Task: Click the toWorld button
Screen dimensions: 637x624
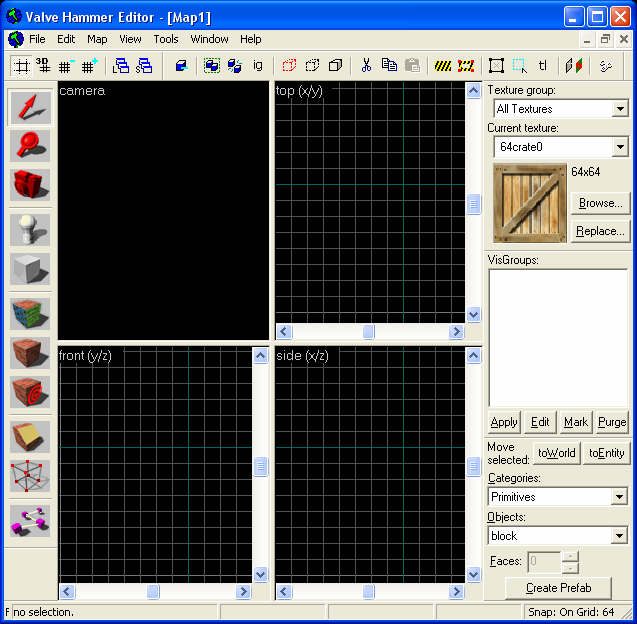Action: [557, 453]
